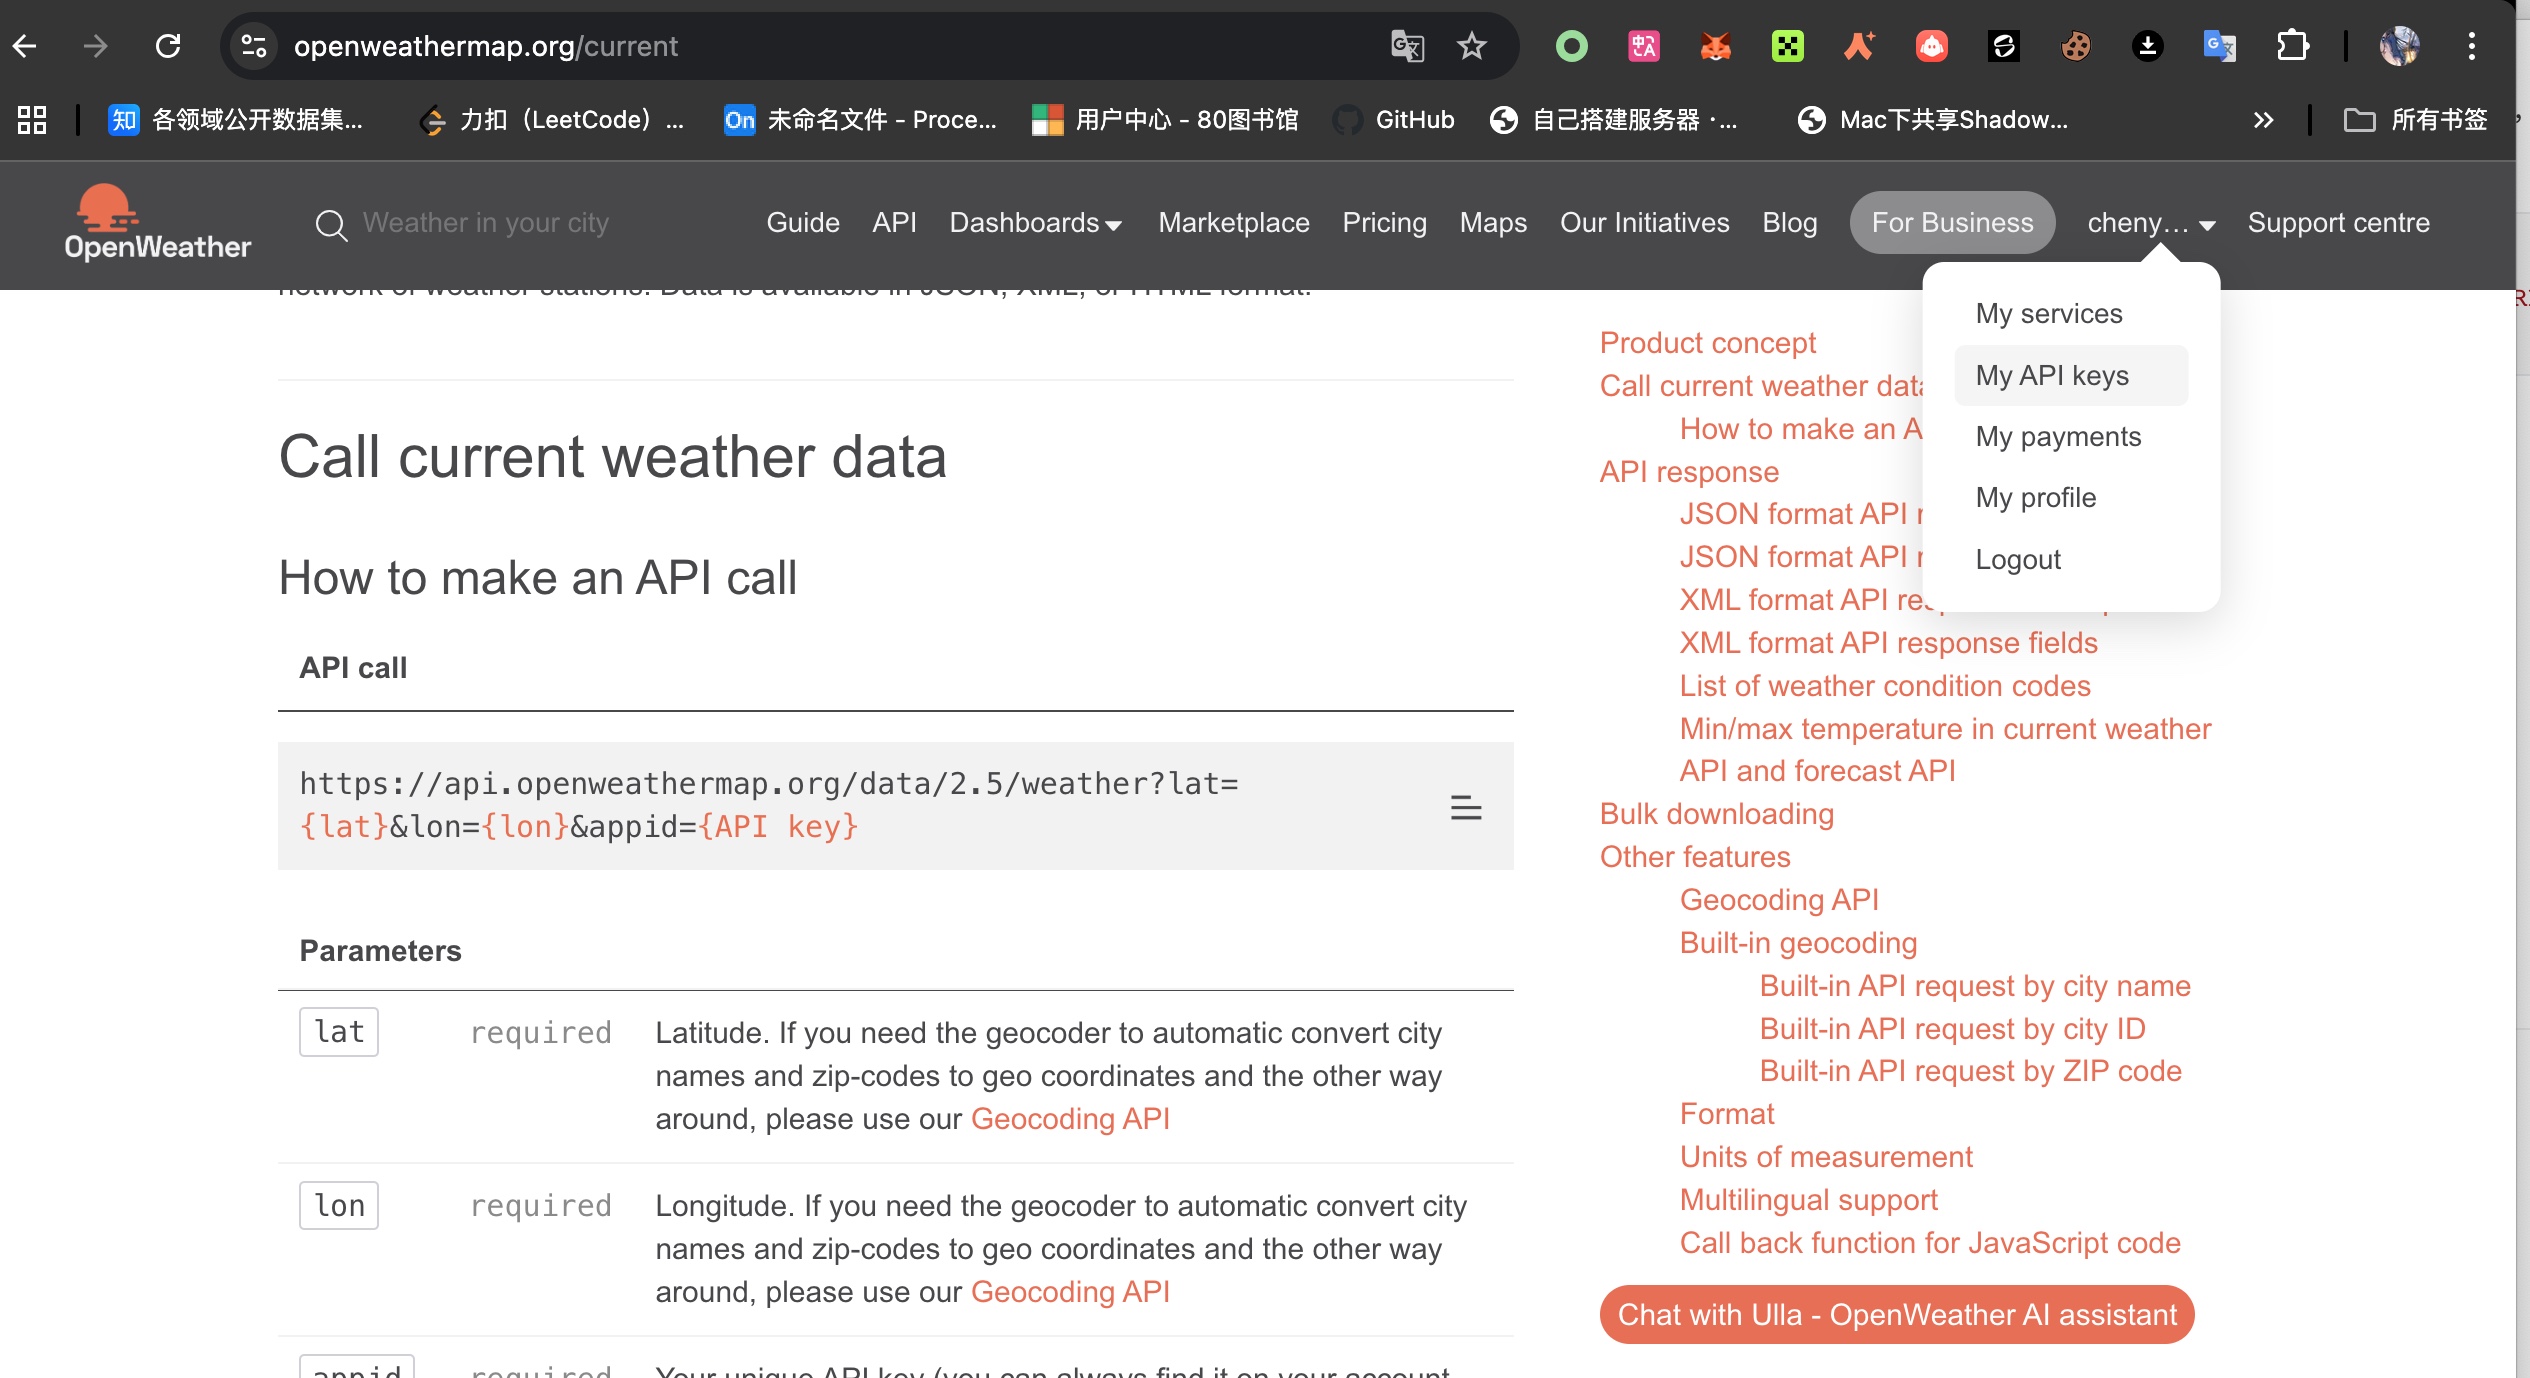The width and height of the screenshot is (2530, 1378).
Task: Click the browser forward arrow
Action: (95, 46)
